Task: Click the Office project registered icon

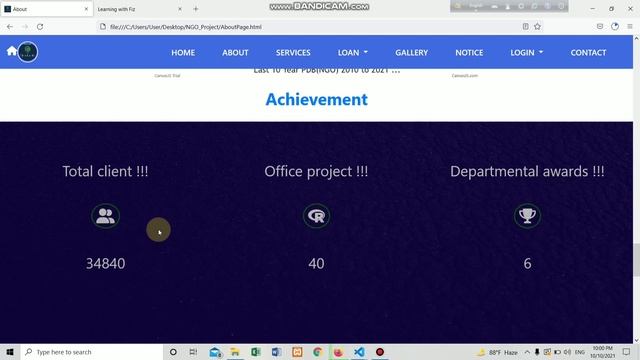Action: point(316,216)
